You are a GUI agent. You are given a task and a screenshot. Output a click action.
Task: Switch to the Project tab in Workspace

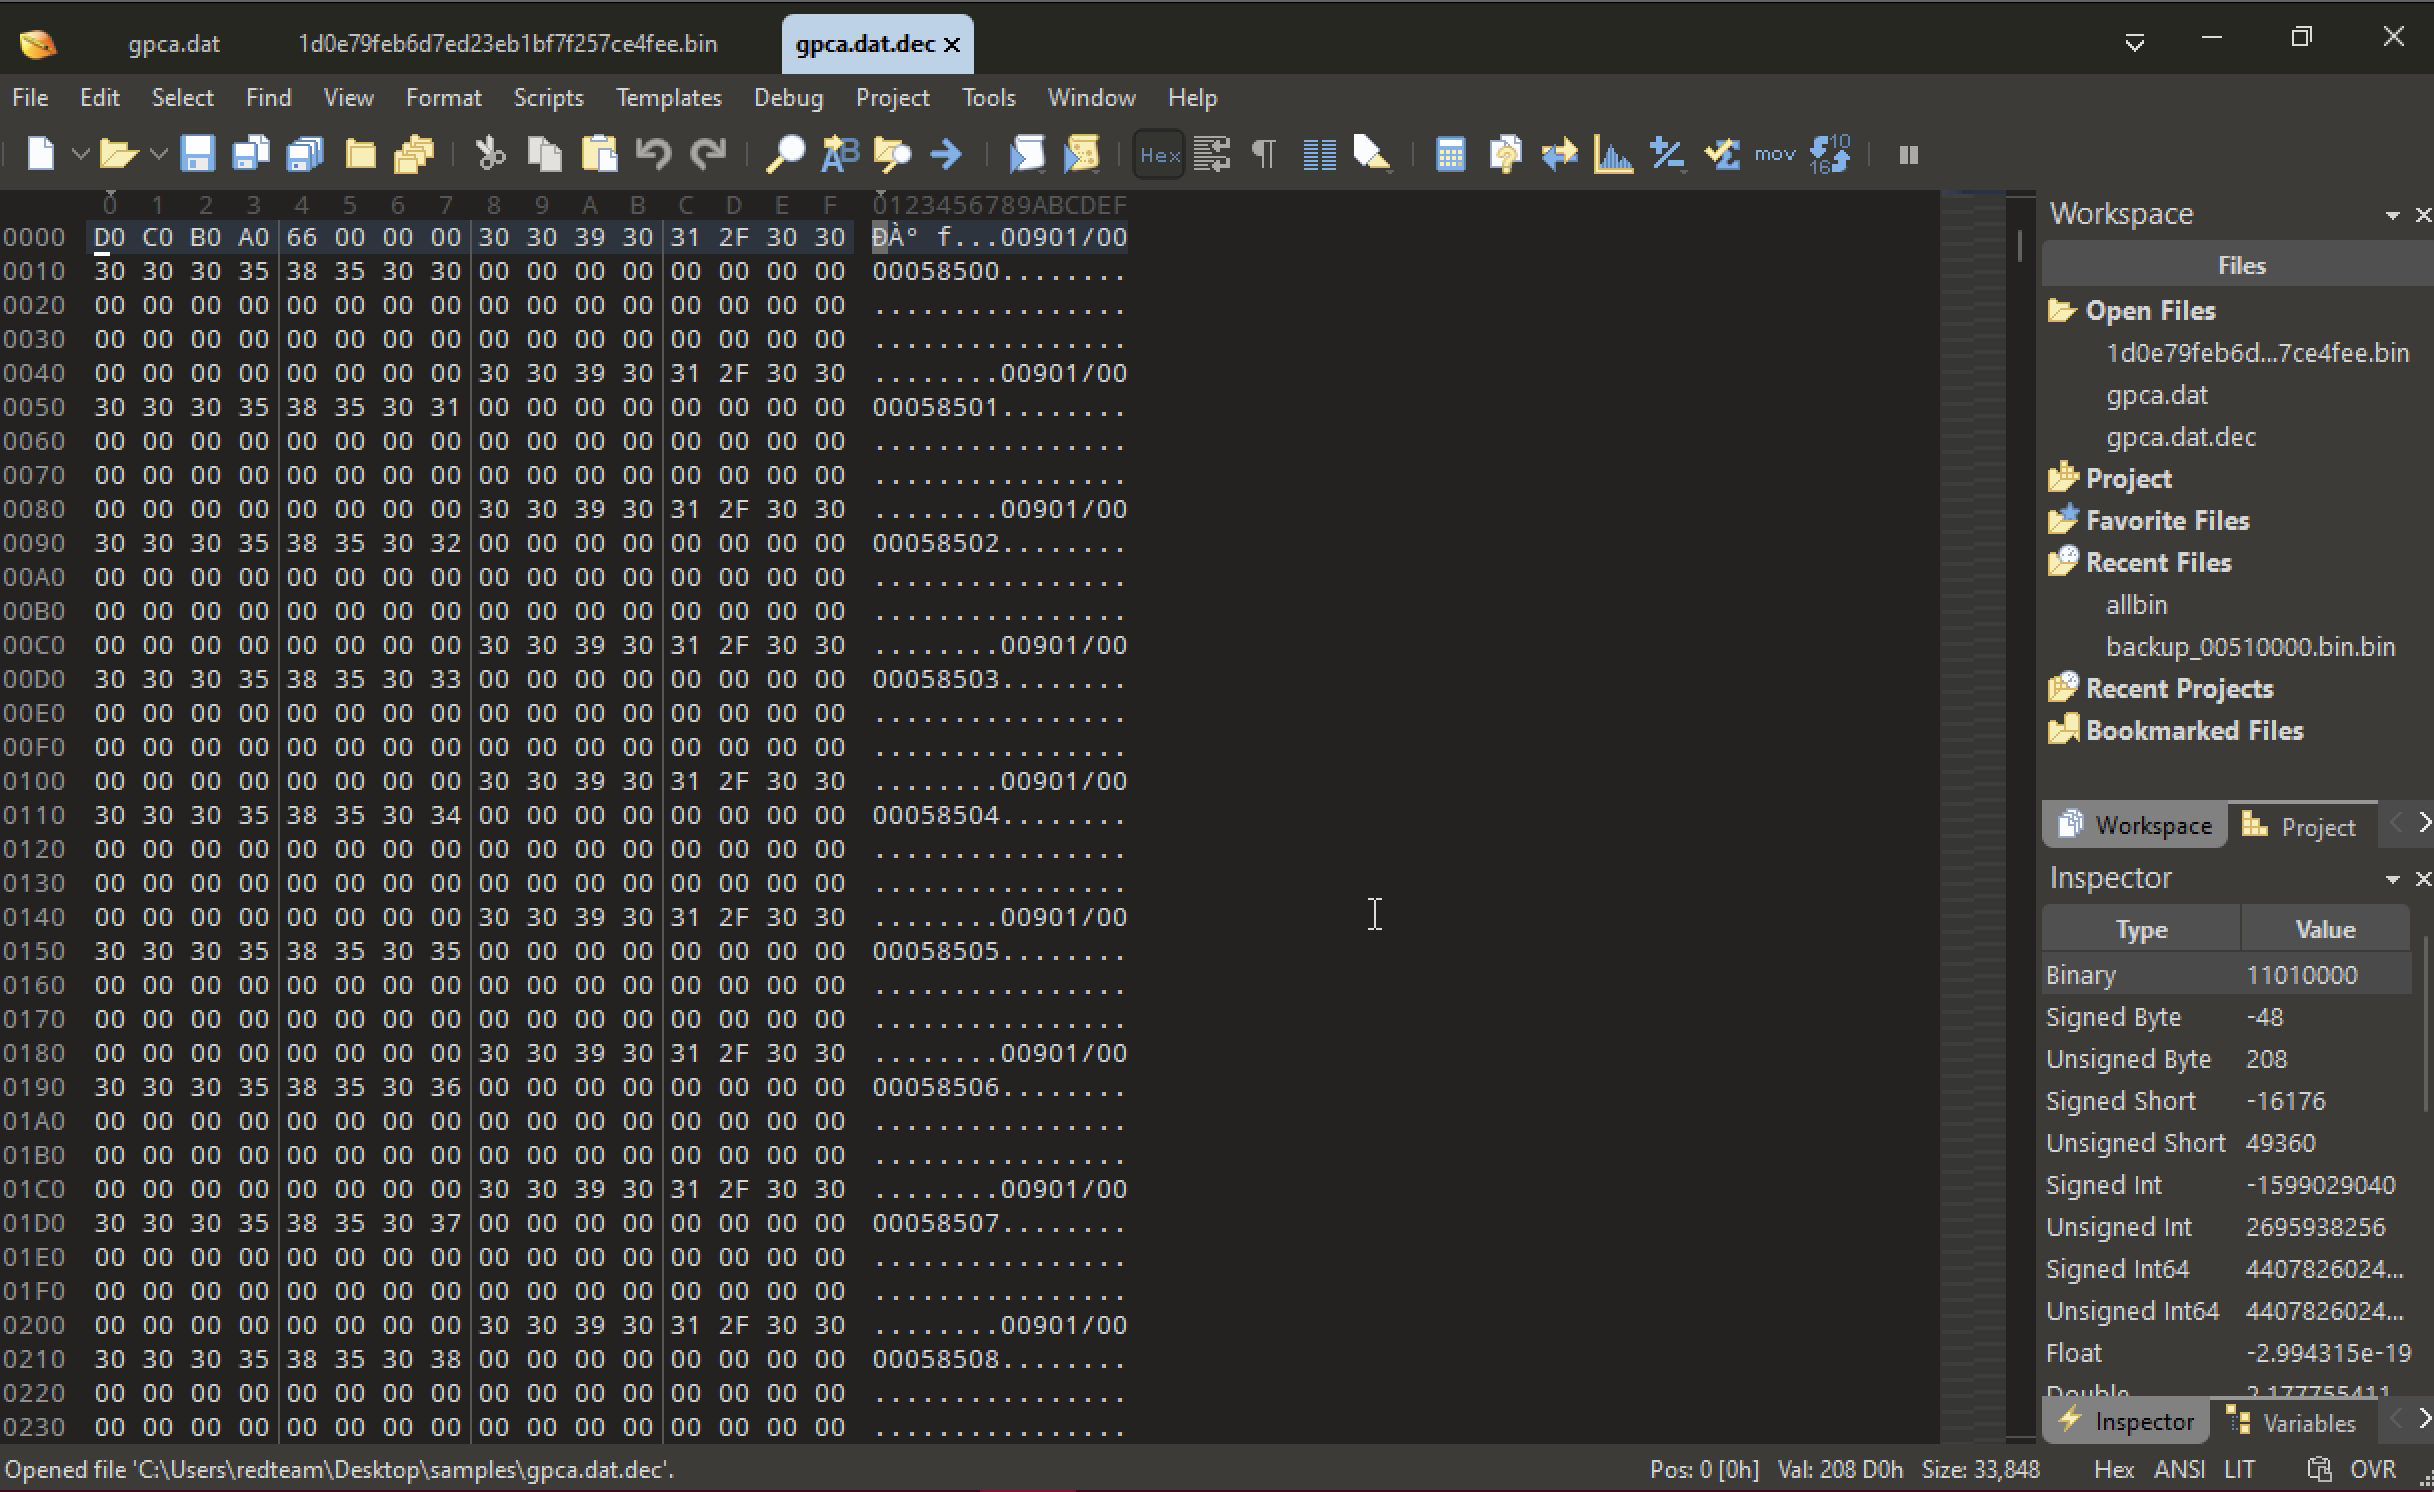[x=2301, y=827]
